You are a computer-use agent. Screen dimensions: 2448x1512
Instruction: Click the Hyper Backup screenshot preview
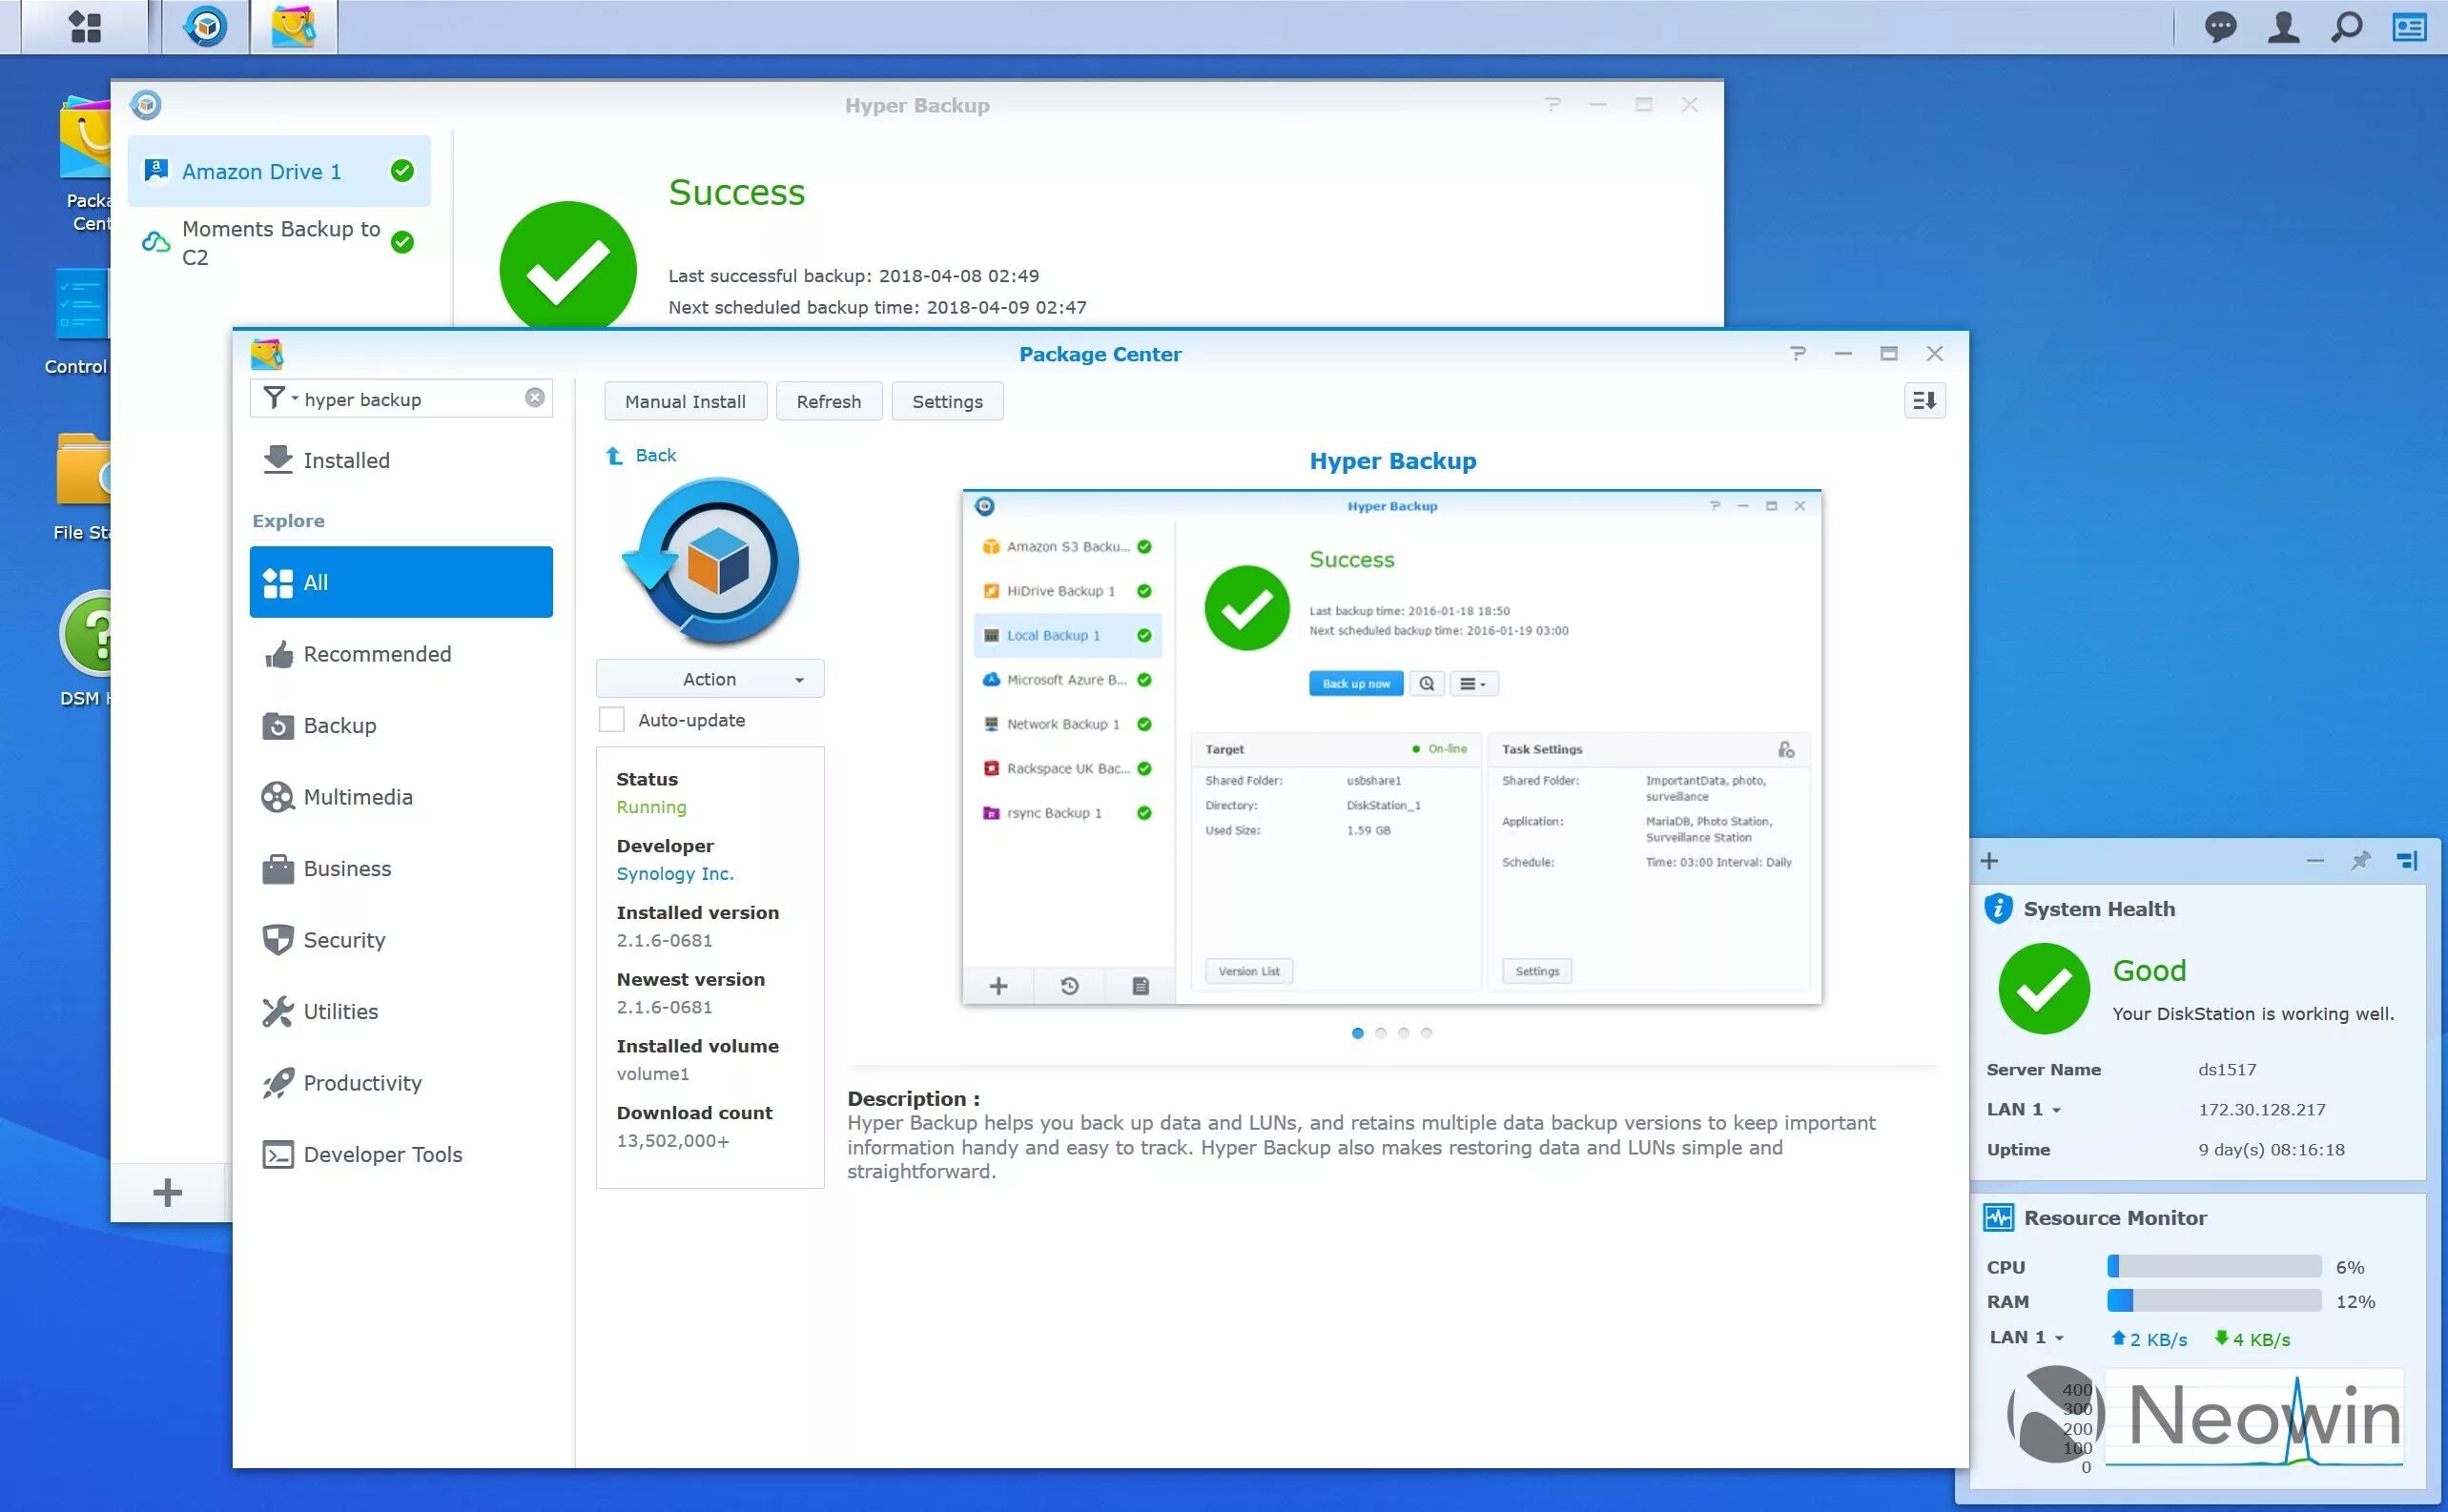click(1391, 747)
